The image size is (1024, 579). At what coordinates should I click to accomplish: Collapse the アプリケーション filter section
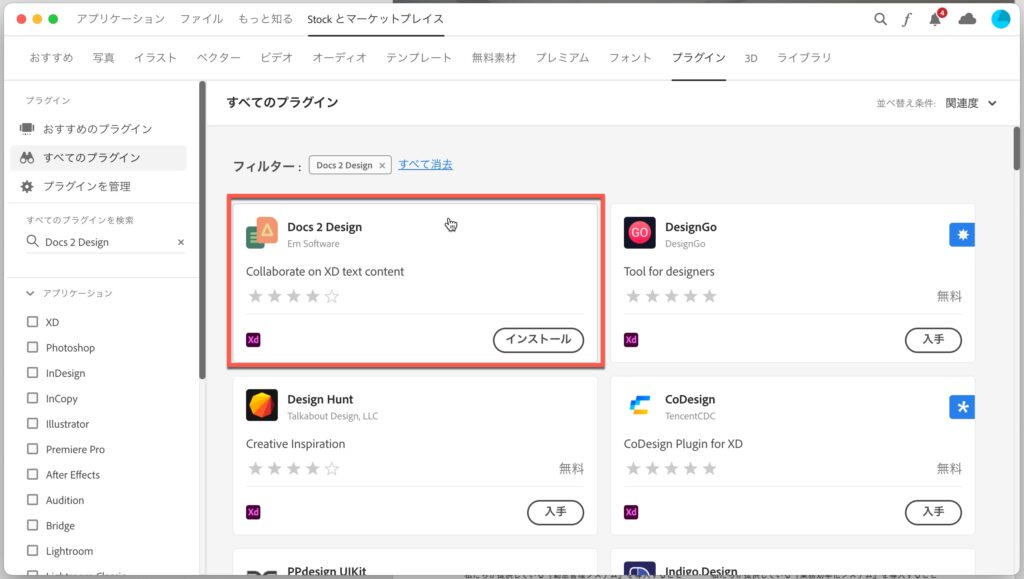coord(30,293)
